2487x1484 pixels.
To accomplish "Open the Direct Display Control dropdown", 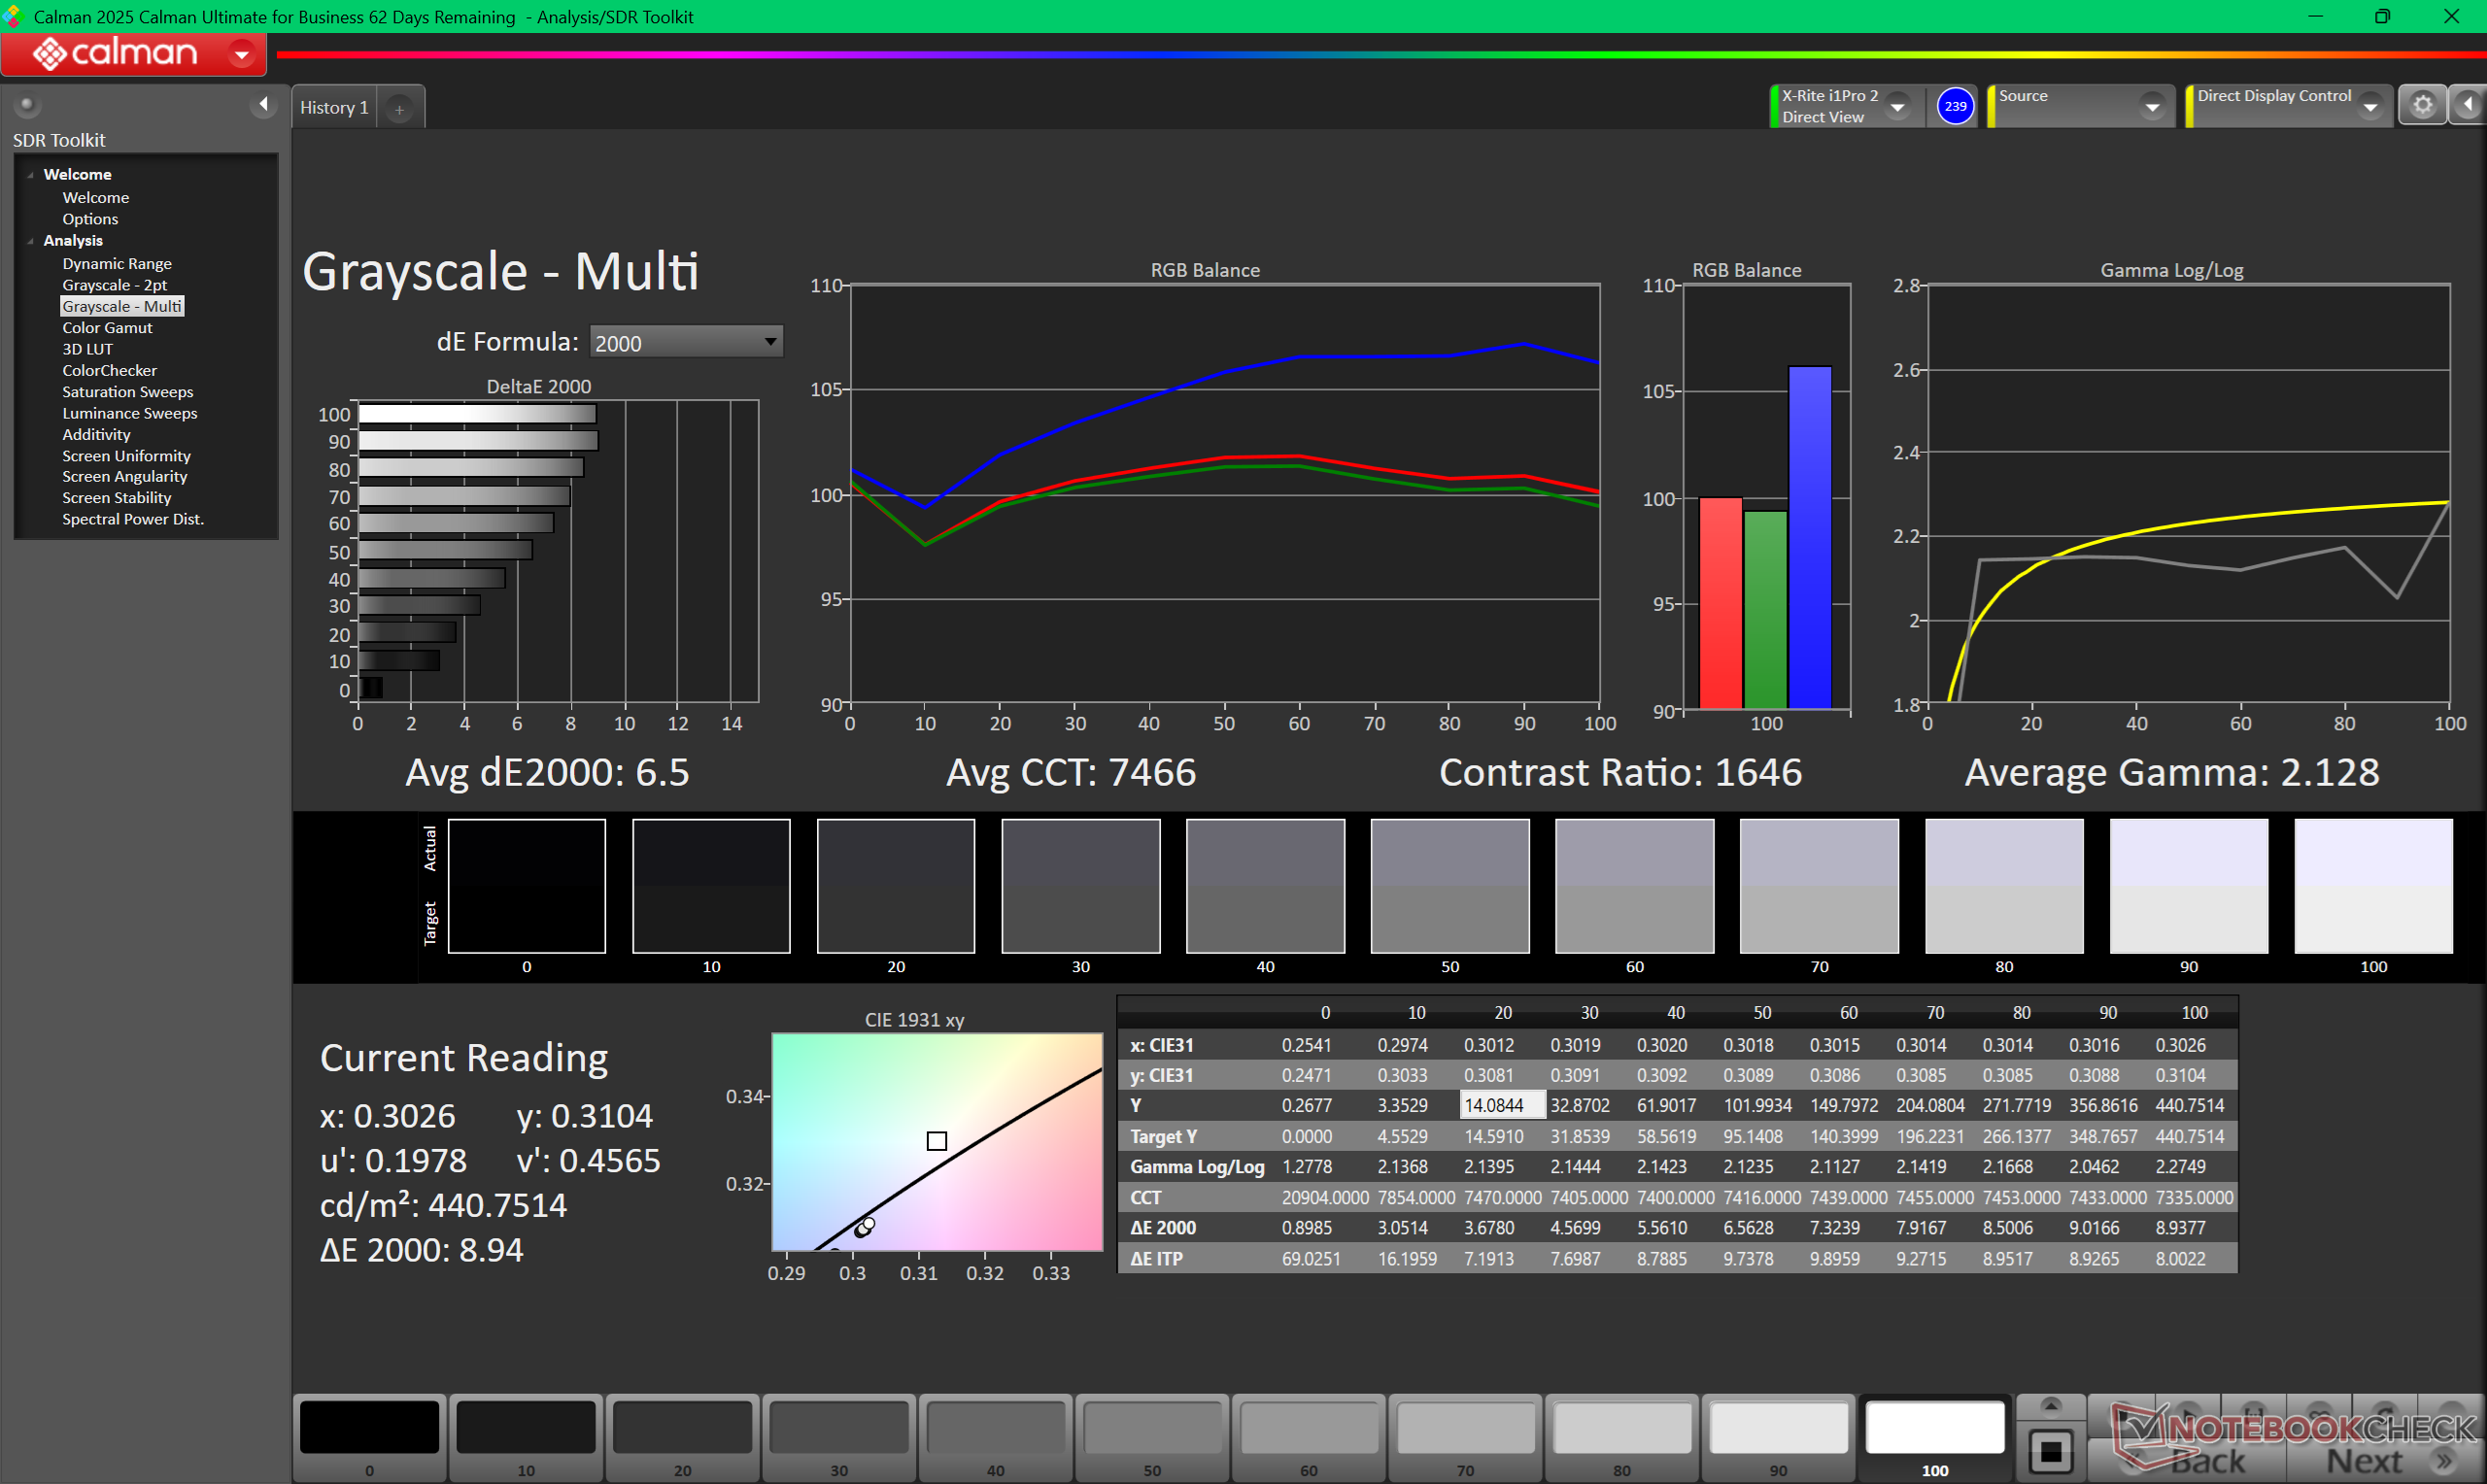I will [2369, 106].
